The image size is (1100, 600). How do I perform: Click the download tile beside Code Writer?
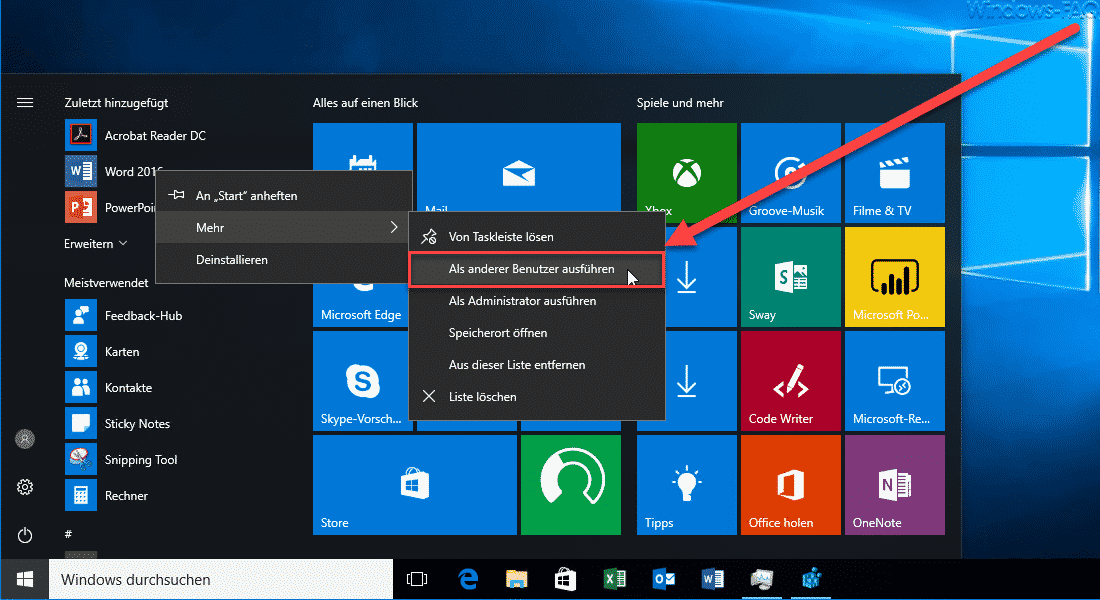click(701, 380)
